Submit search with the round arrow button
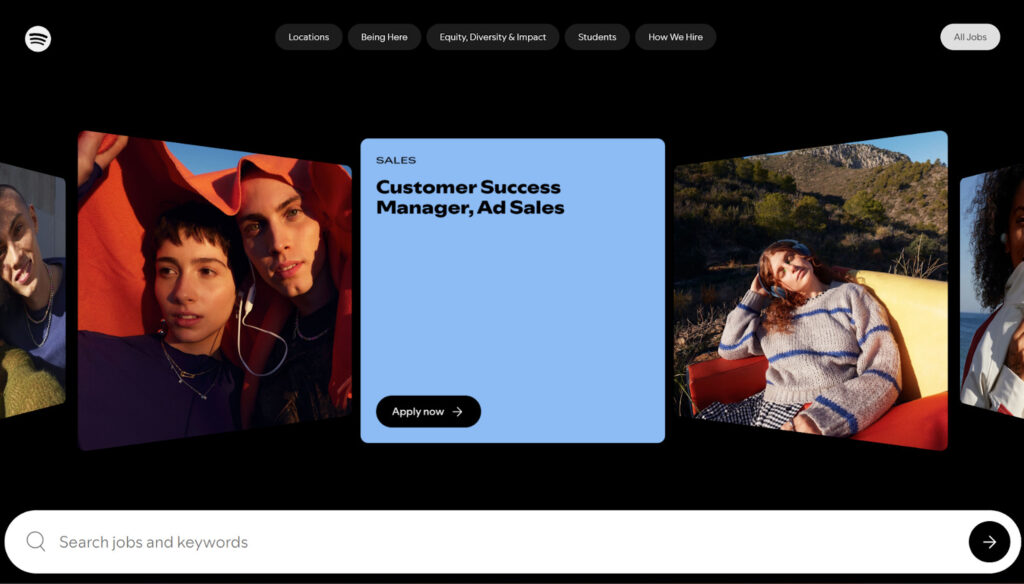This screenshot has height=584, width=1024. [x=989, y=542]
